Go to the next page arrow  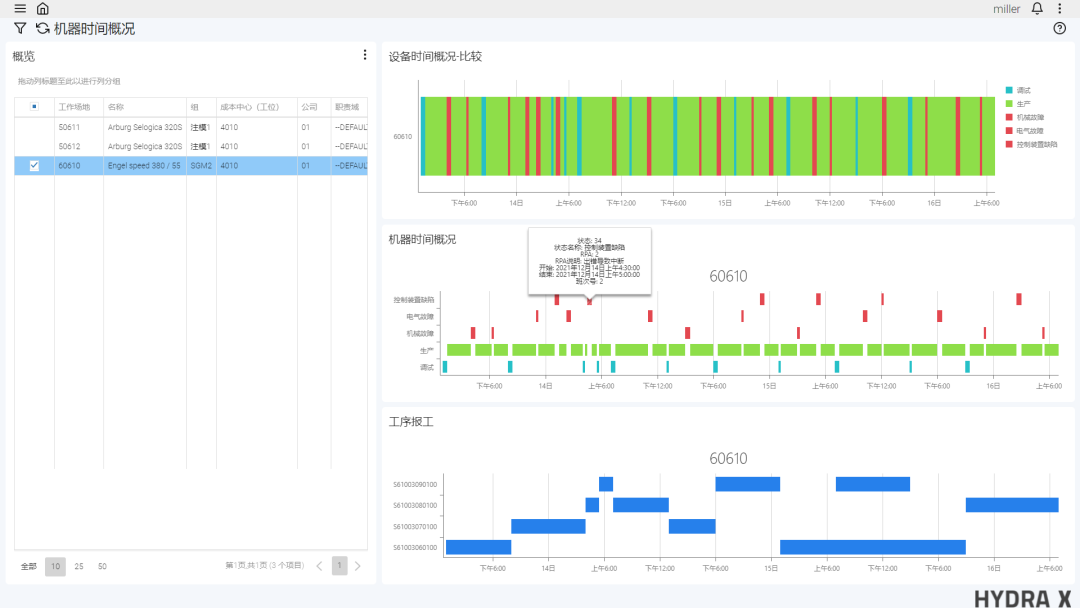click(358, 566)
